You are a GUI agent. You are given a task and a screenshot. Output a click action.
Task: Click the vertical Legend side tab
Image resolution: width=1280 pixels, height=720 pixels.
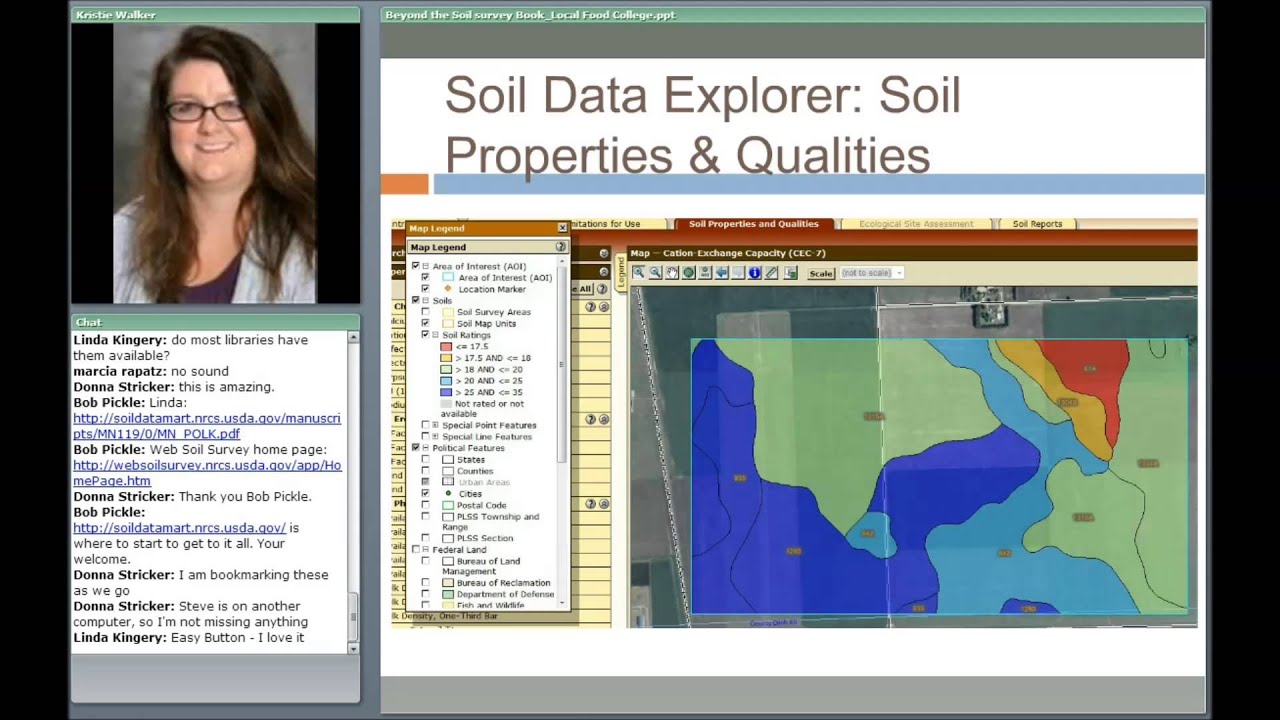[x=621, y=274]
